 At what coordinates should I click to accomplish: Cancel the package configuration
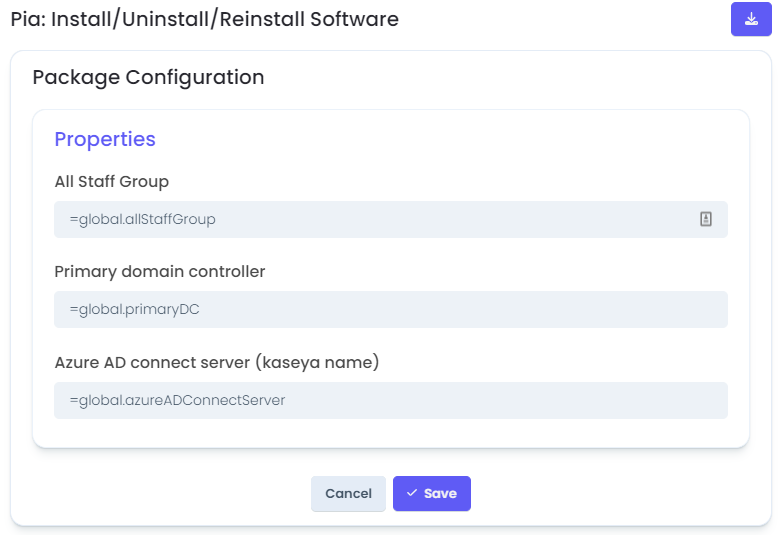tap(348, 493)
